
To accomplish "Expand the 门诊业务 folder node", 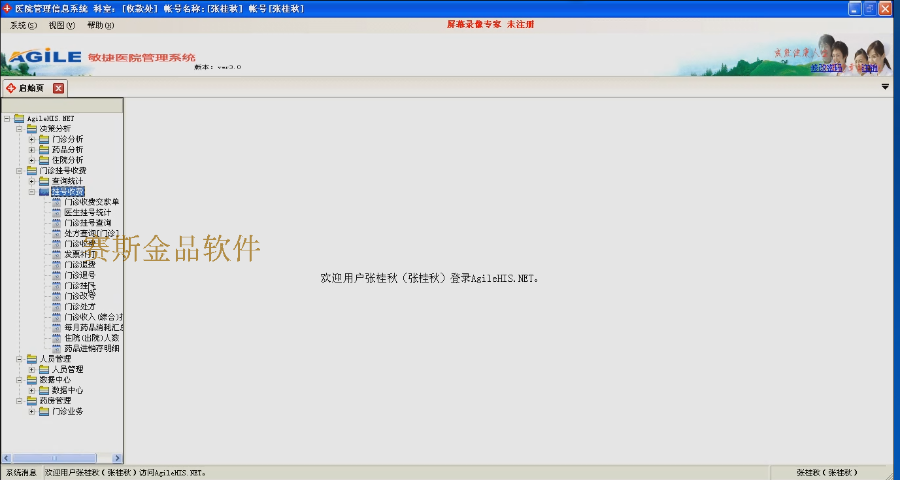I will point(32,412).
